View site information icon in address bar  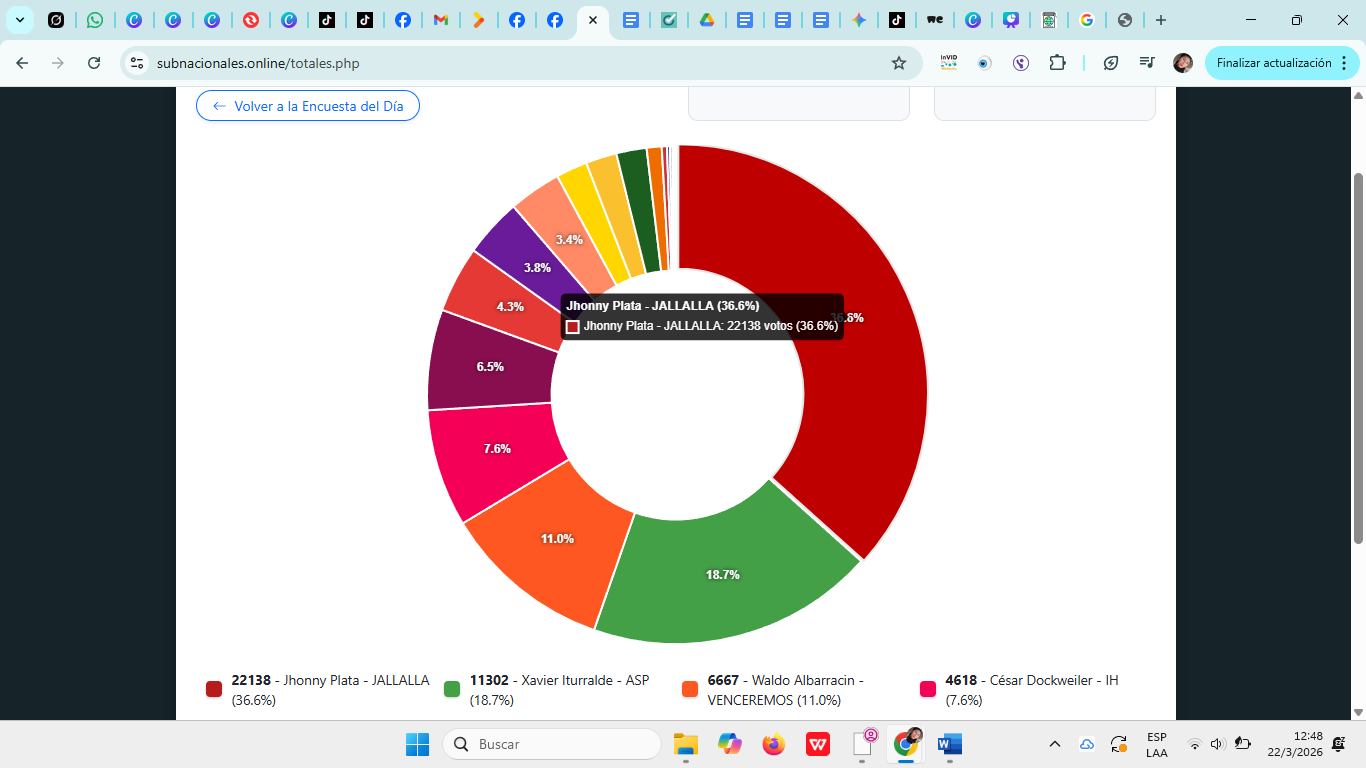pos(138,63)
